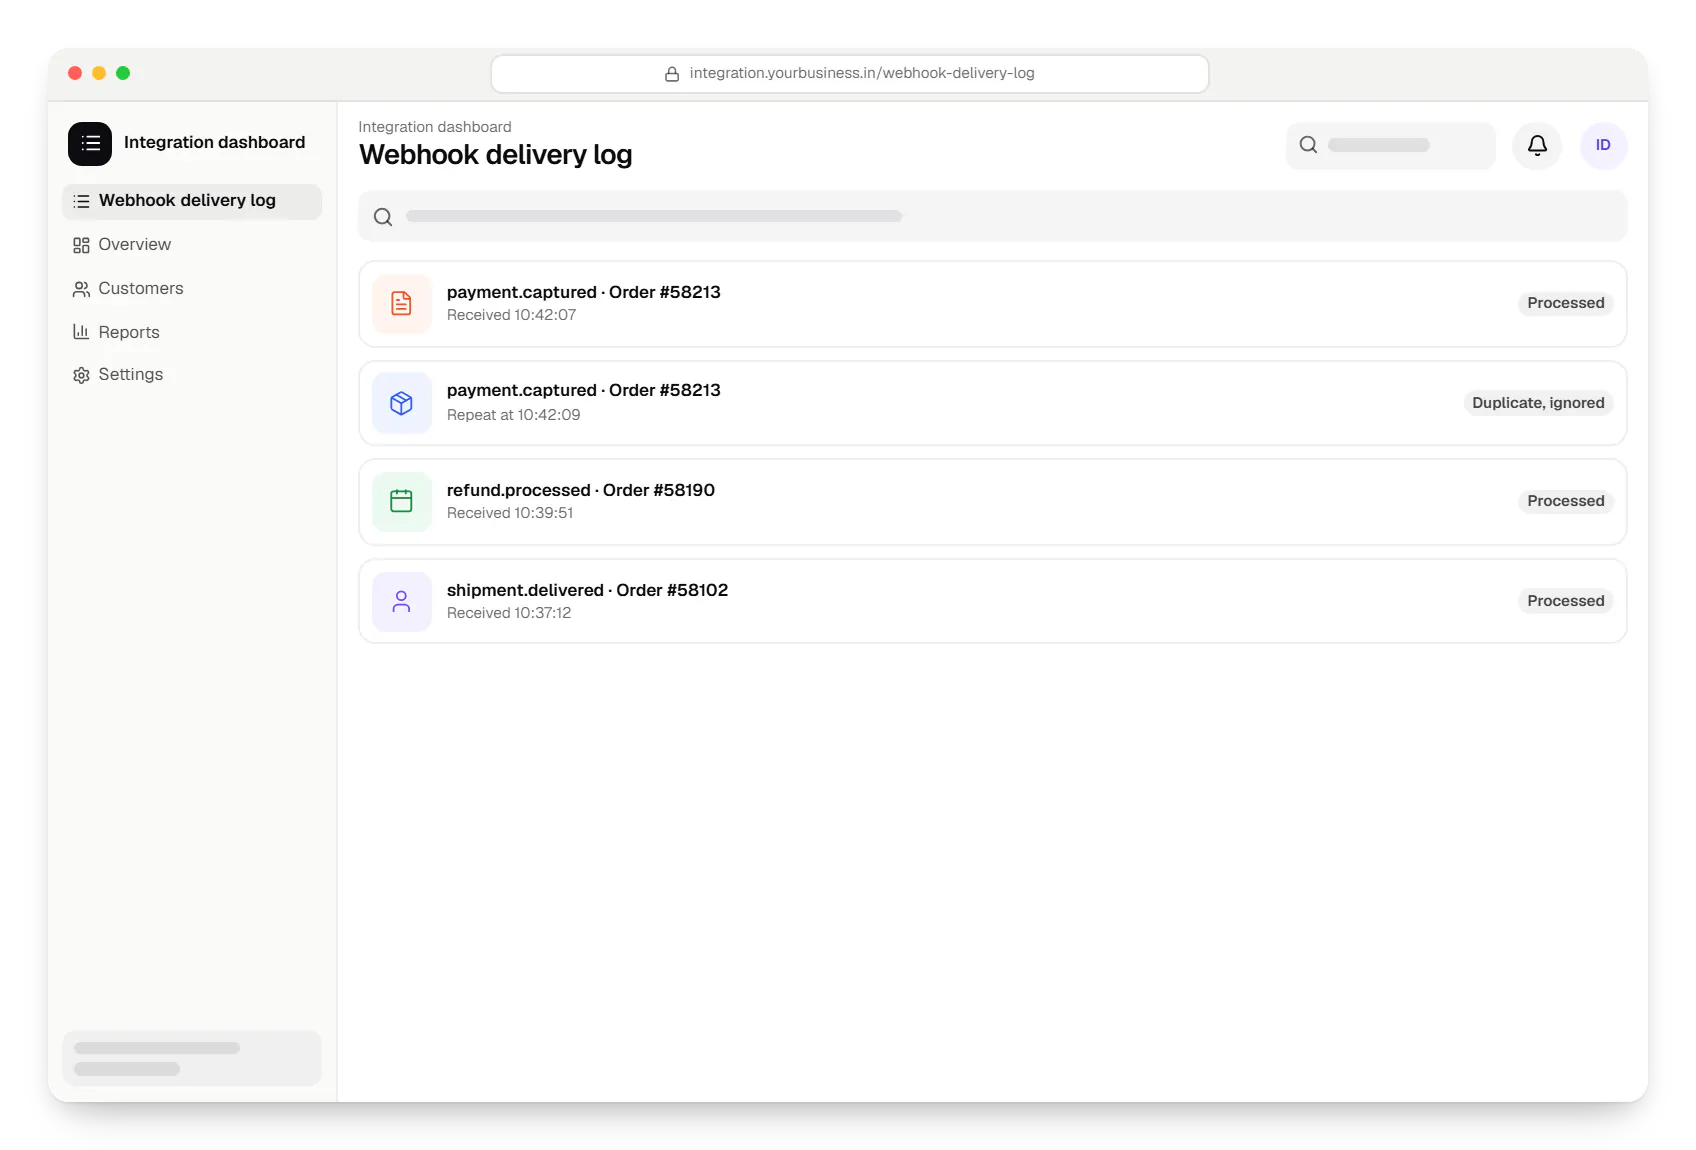Screen dimensions: 1696x1150
Task: Click the Webhook delivery log list icon
Action: click(x=81, y=201)
